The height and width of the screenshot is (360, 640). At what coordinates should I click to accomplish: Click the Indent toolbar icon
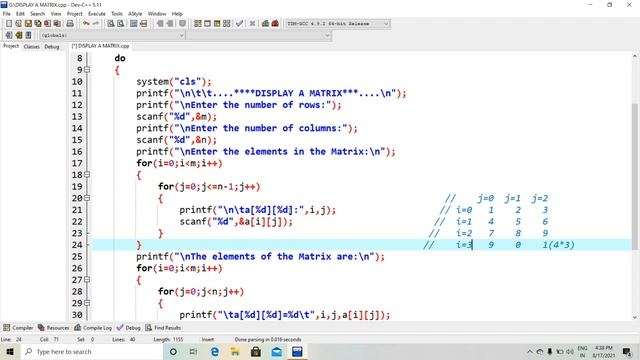(x=160, y=24)
